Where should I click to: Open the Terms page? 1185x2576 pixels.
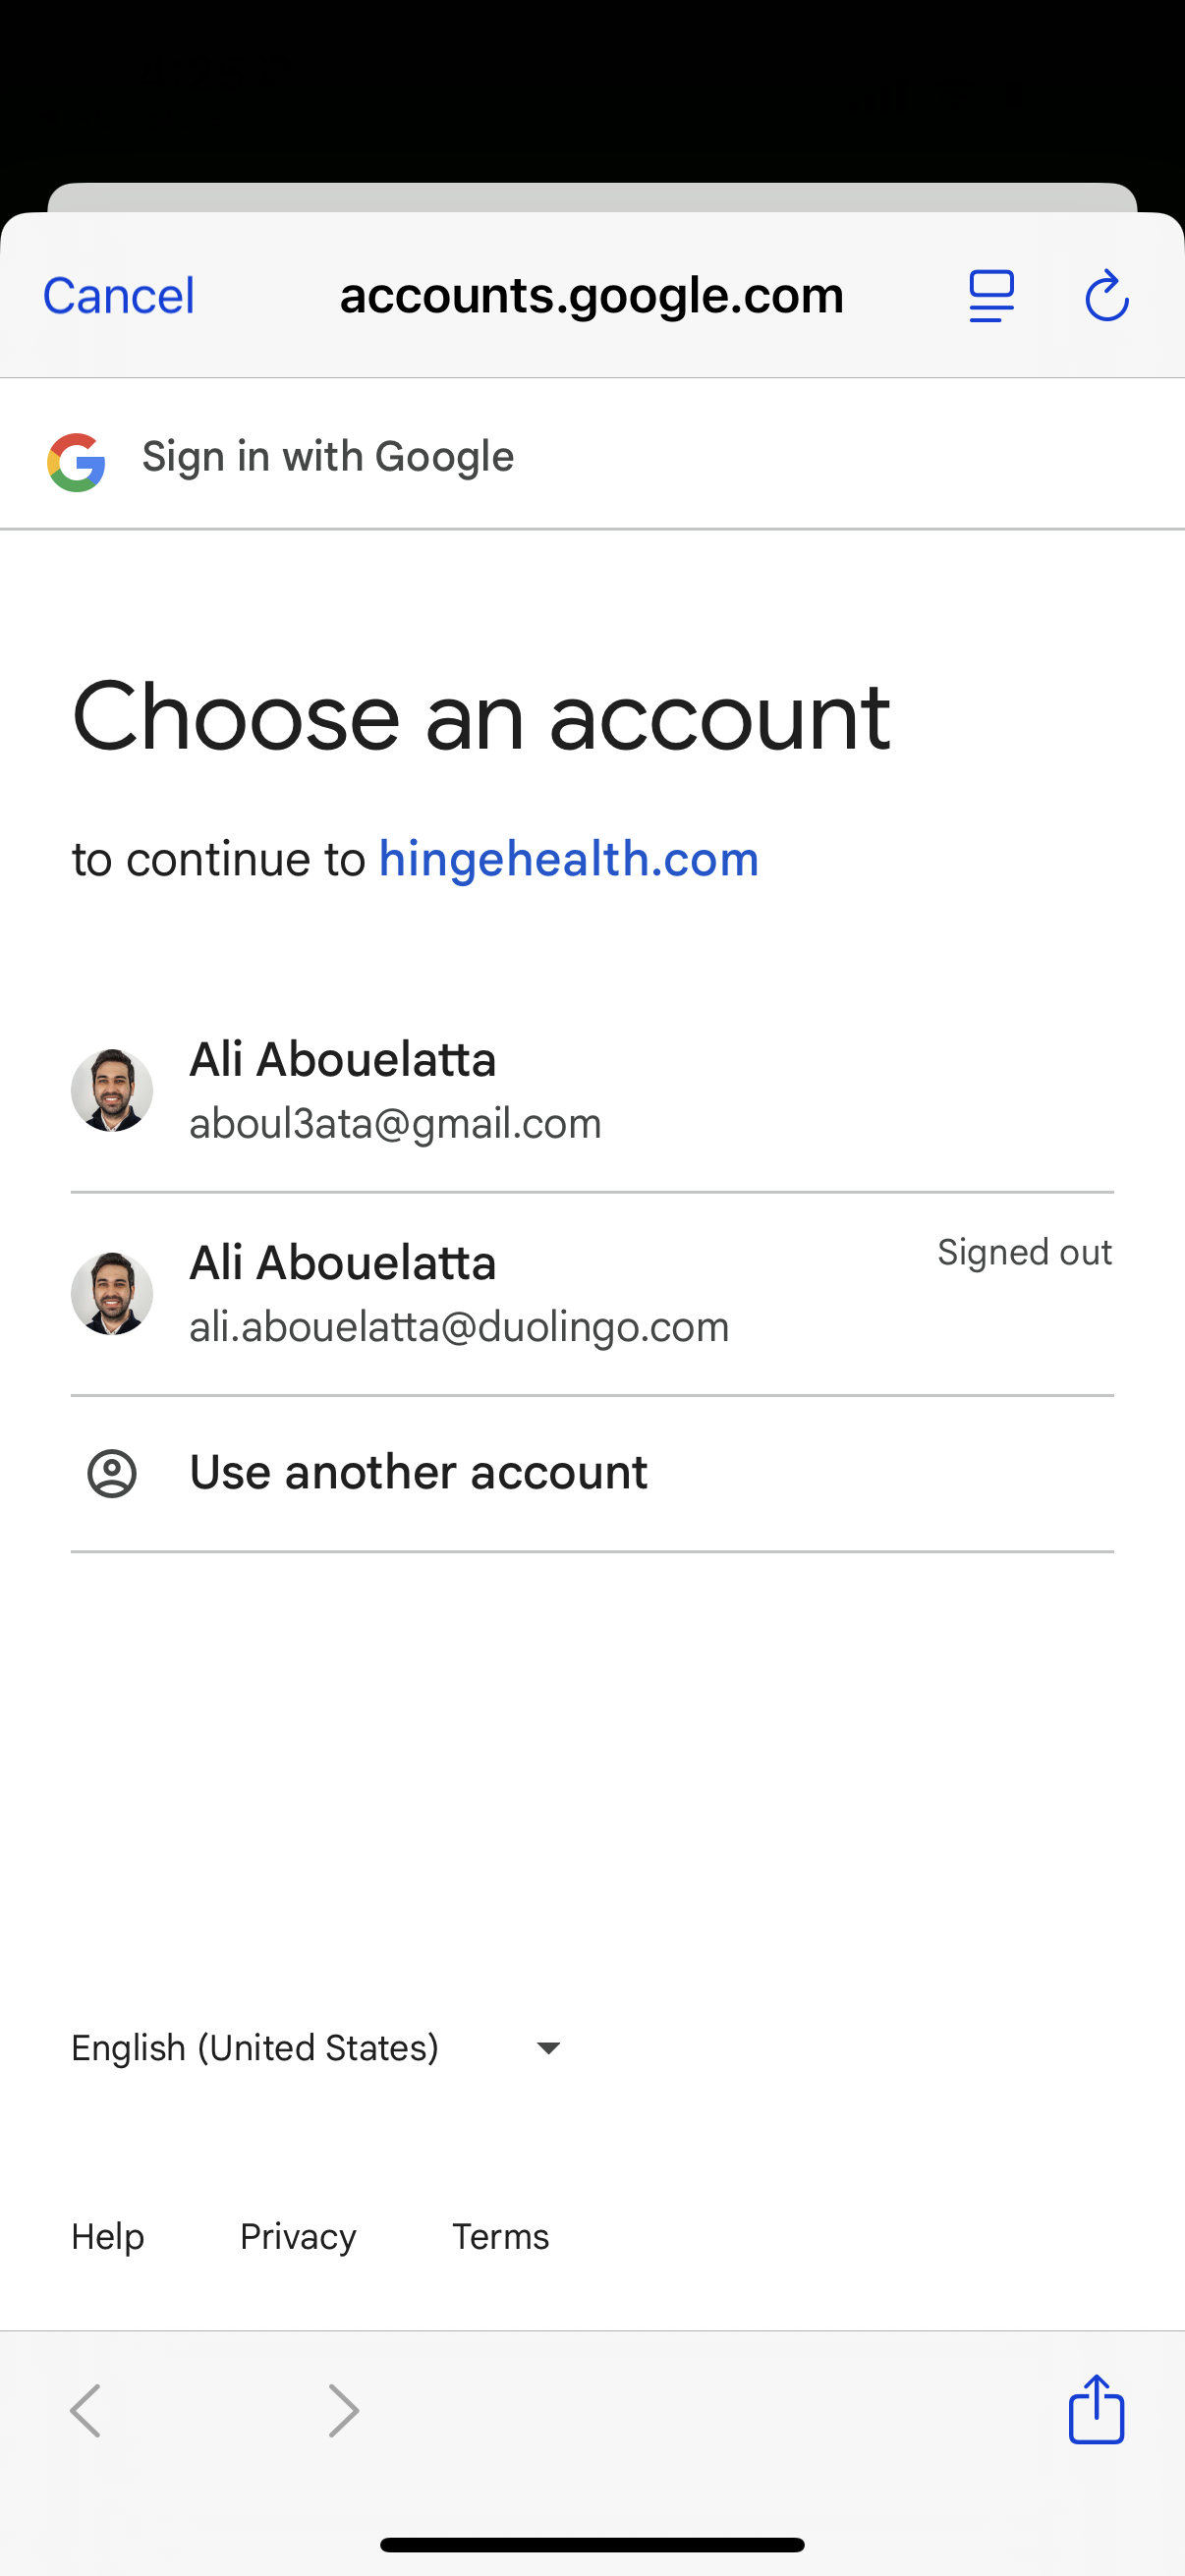[500, 2236]
